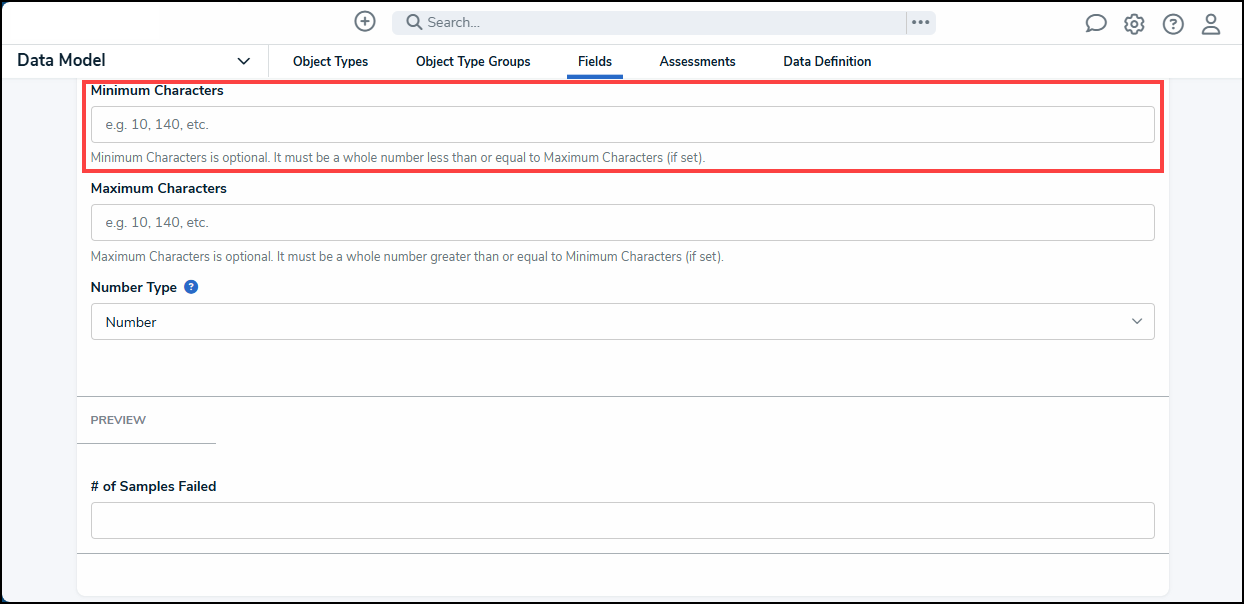Click the # of Samples Failed label
The height and width of the screenshot is (604, 1244).
tap(153, 486)
